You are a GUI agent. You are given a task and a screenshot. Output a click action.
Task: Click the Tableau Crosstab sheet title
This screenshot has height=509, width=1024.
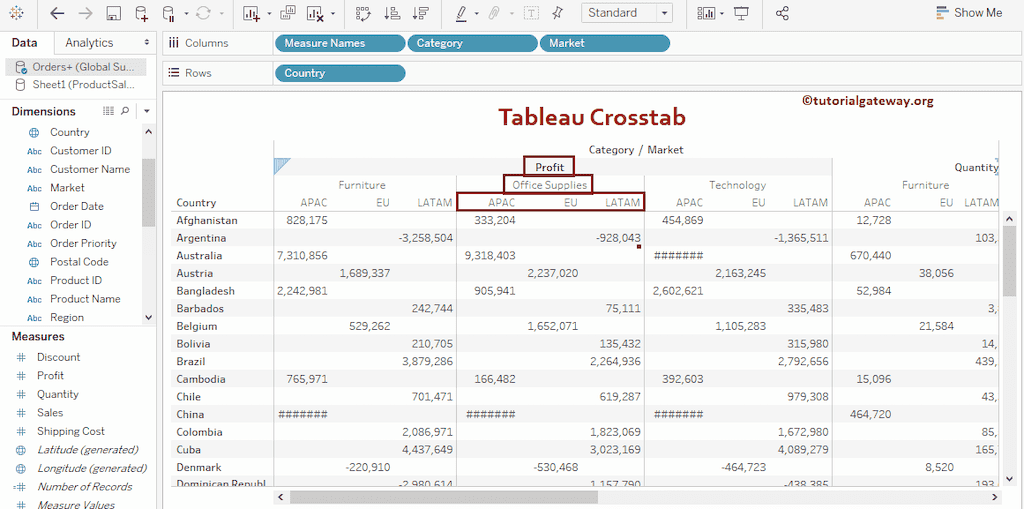[592, 117]
